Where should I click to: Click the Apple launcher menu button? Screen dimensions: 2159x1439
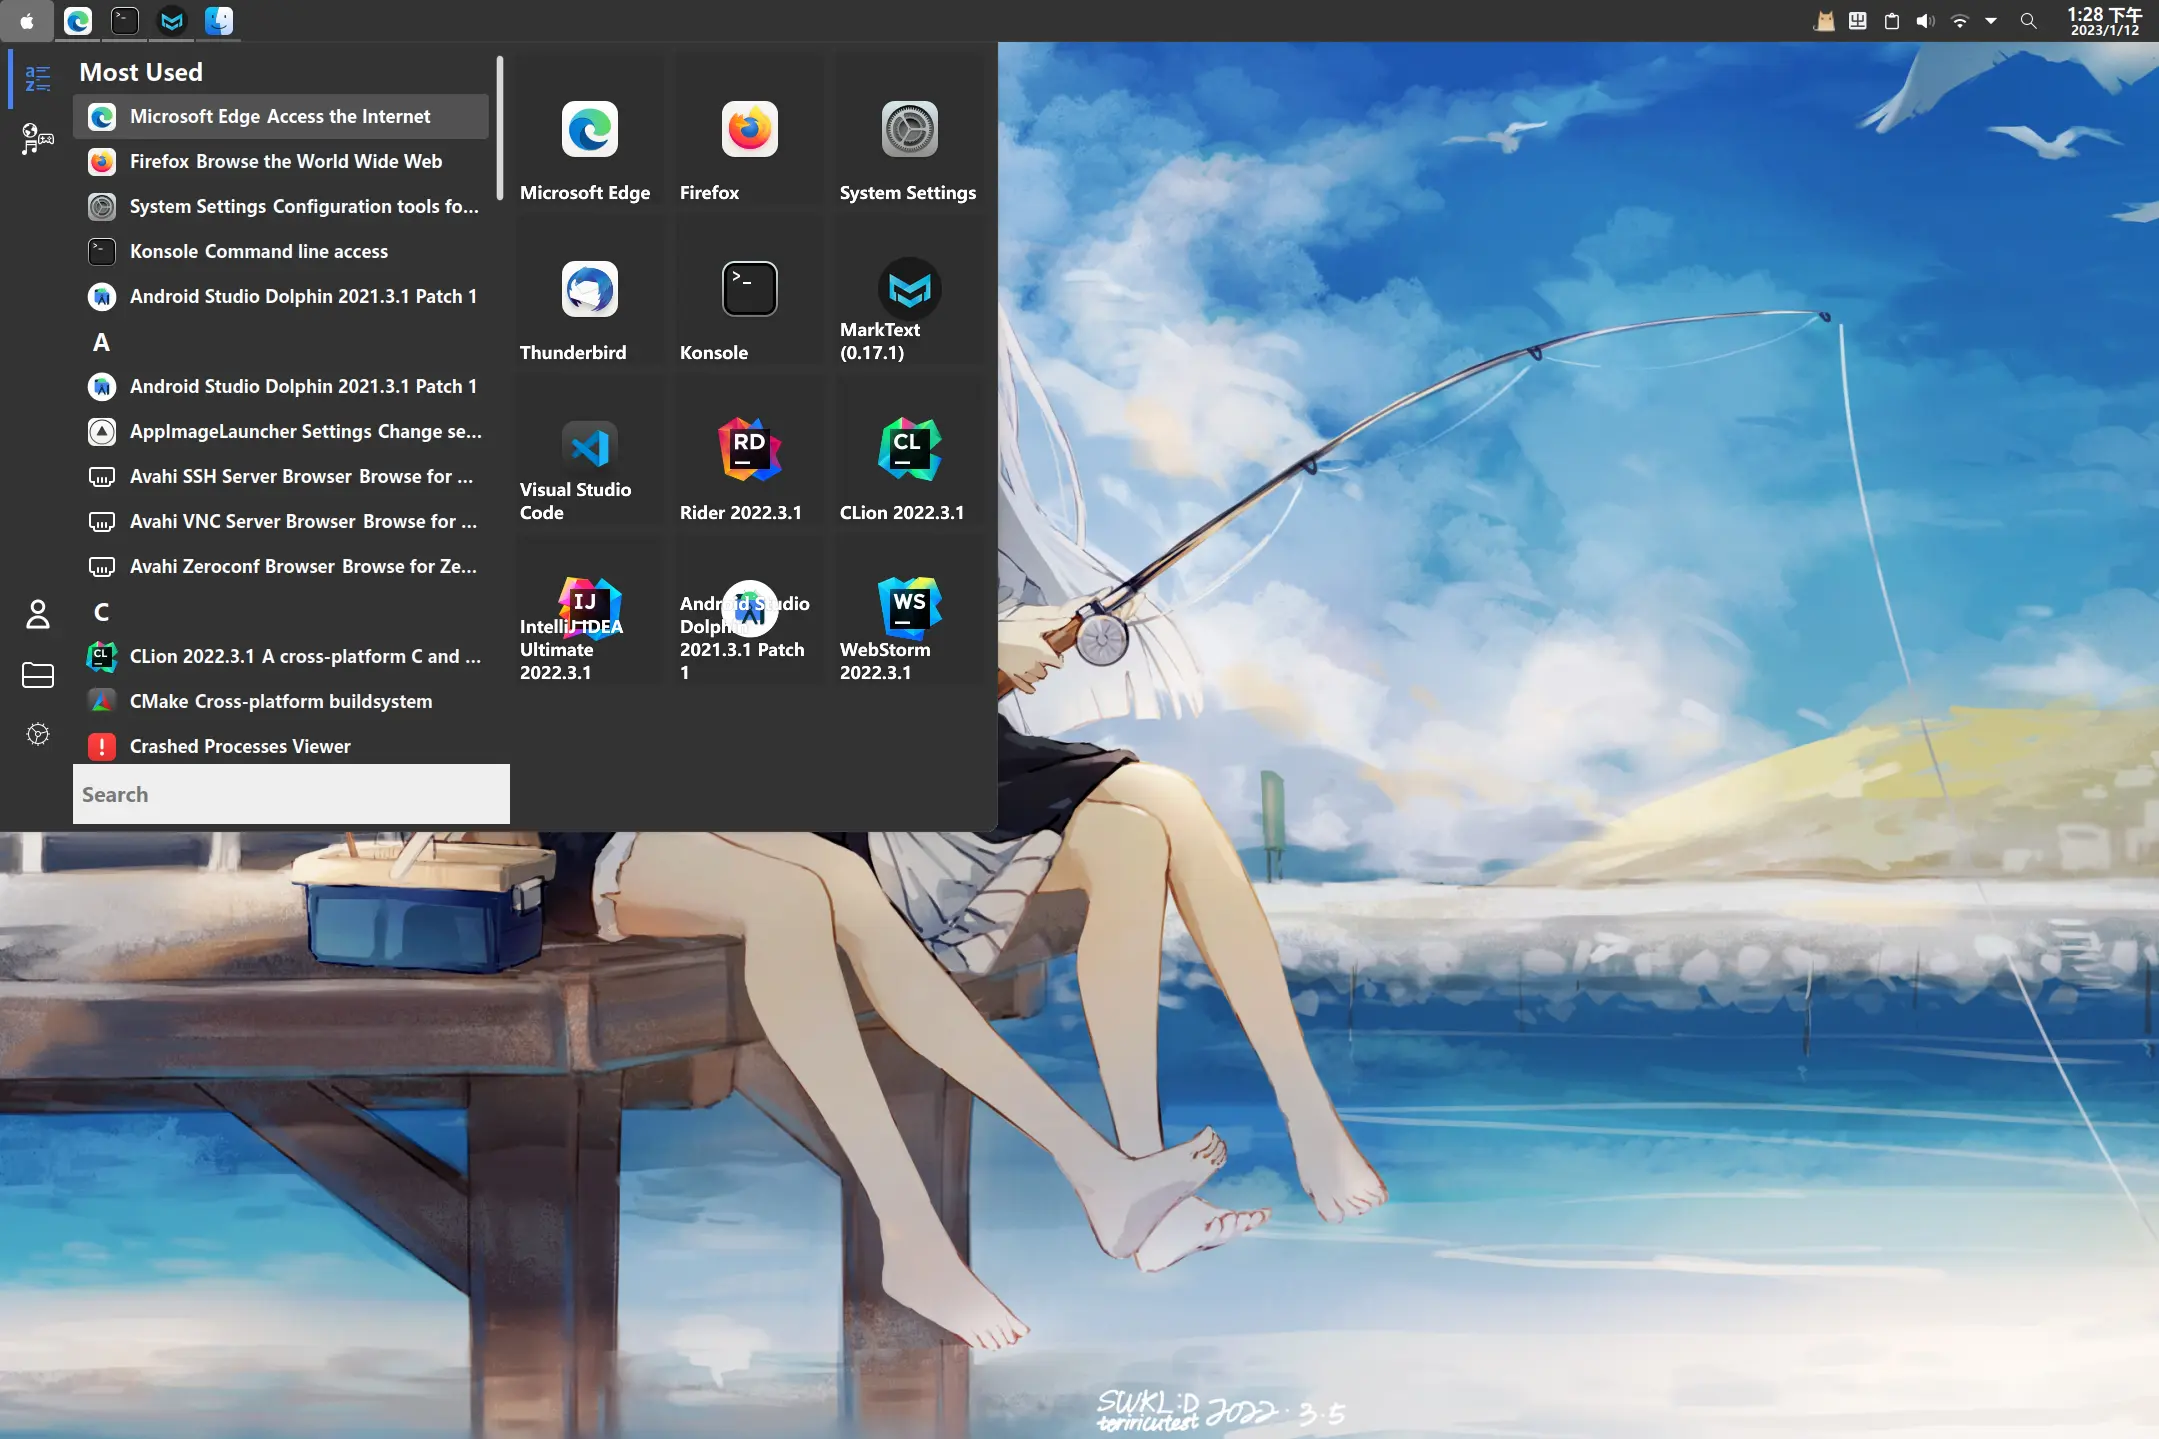[x=27, y=21]
